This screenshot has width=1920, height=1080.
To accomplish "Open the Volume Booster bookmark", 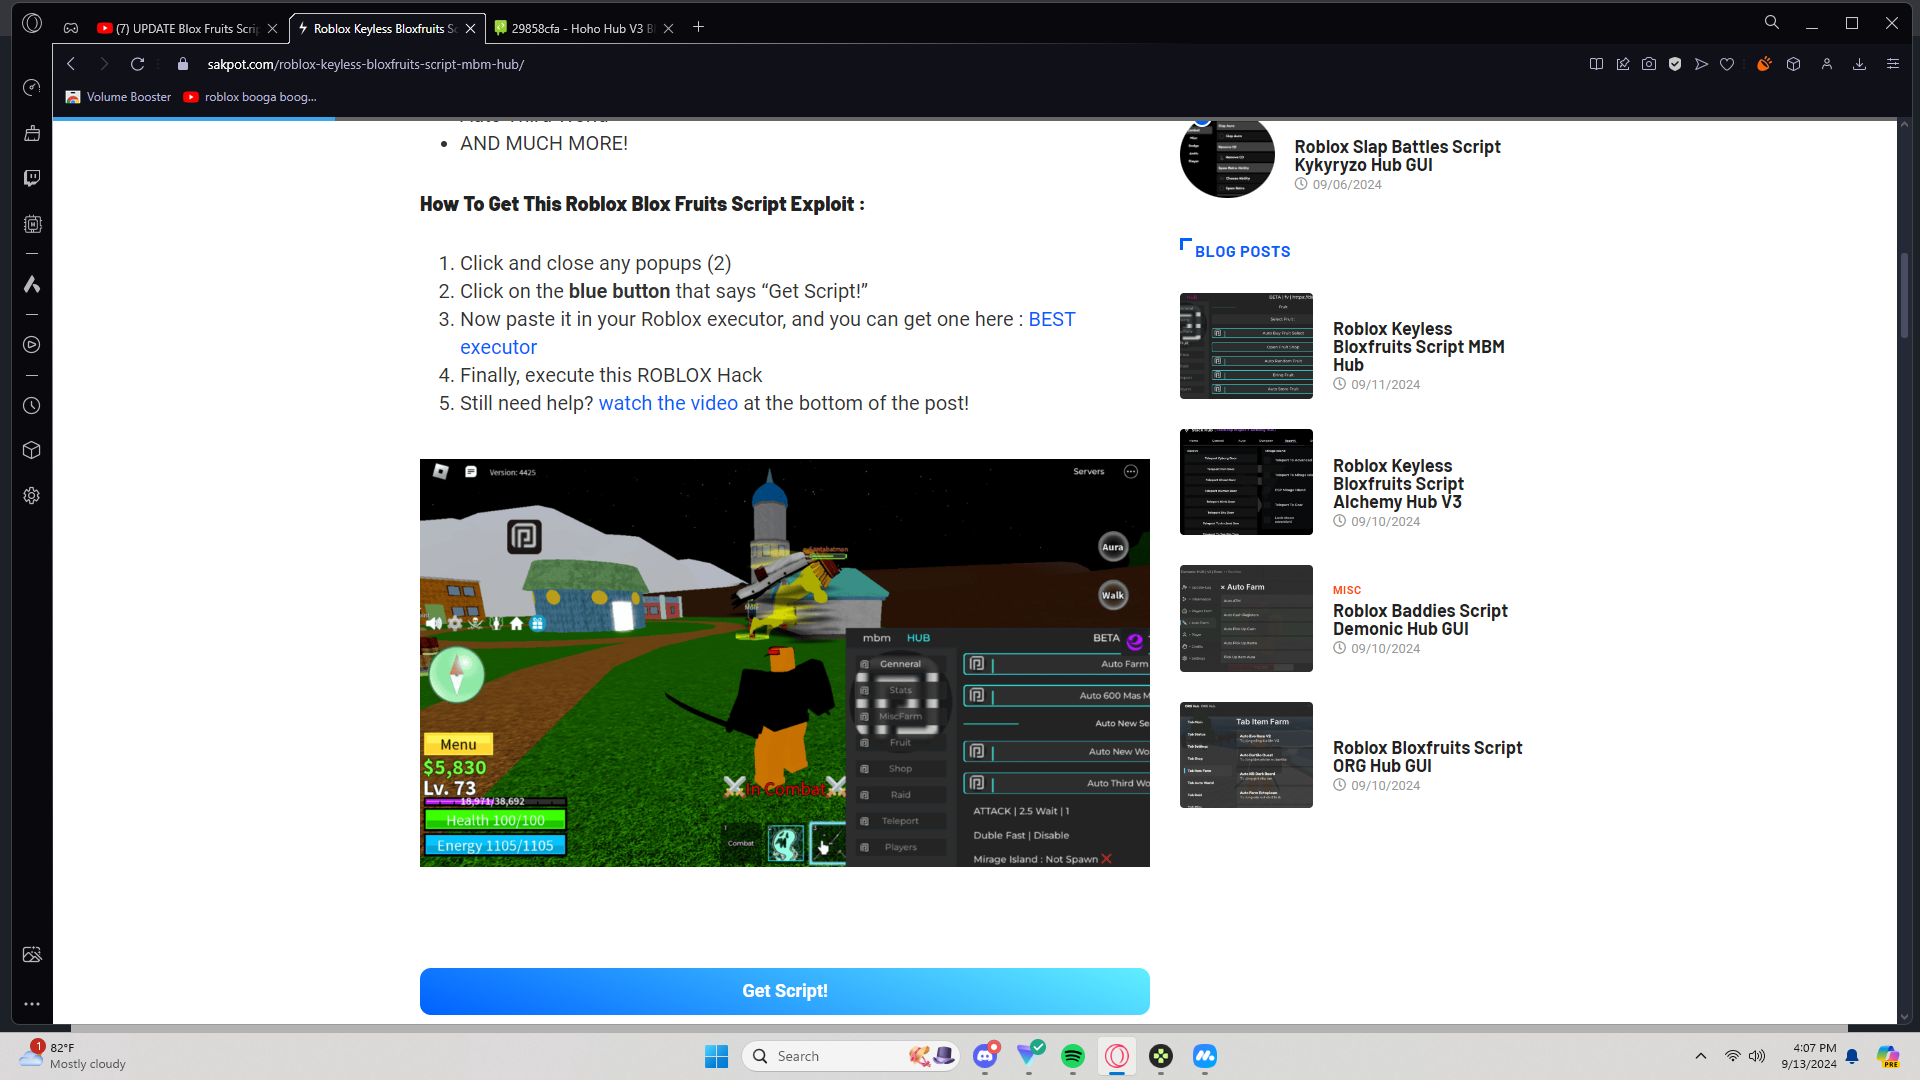I will pyautogui.click(x=118, y=97).
